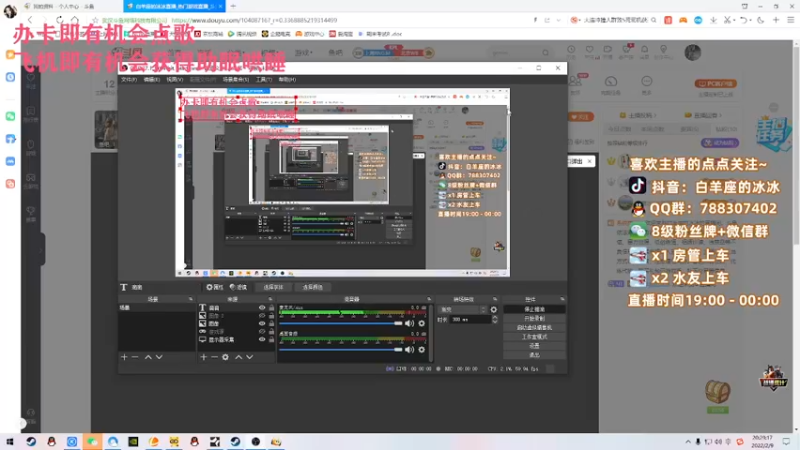Open OBS 文件(F) menu

(129, 80)
